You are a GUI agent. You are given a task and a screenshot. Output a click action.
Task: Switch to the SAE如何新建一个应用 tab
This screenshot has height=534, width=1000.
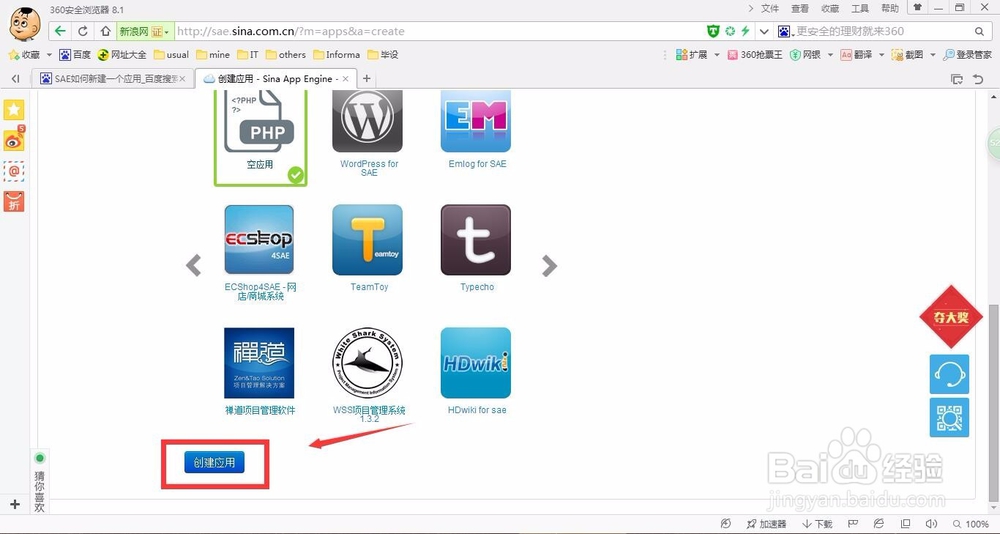pyautogui.click(x=113, y=78)
